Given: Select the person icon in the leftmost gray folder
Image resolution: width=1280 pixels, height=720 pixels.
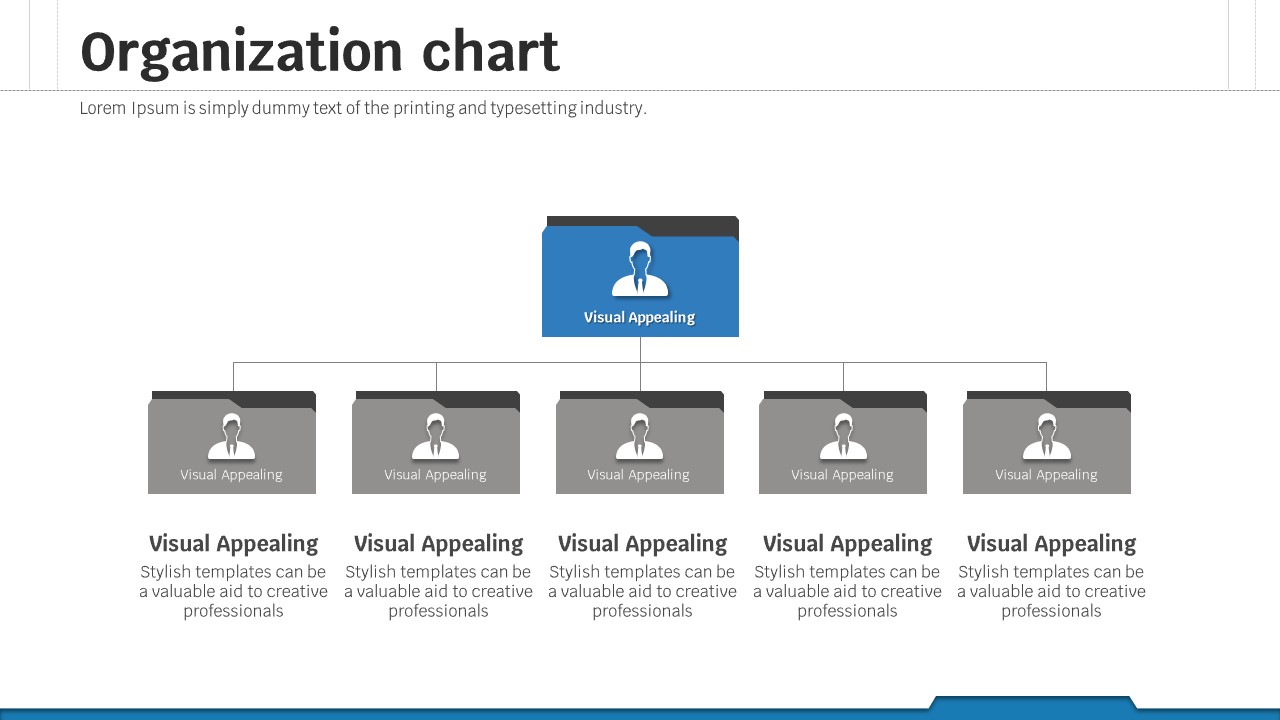Looking at the screenshot, I should [232, 437].
